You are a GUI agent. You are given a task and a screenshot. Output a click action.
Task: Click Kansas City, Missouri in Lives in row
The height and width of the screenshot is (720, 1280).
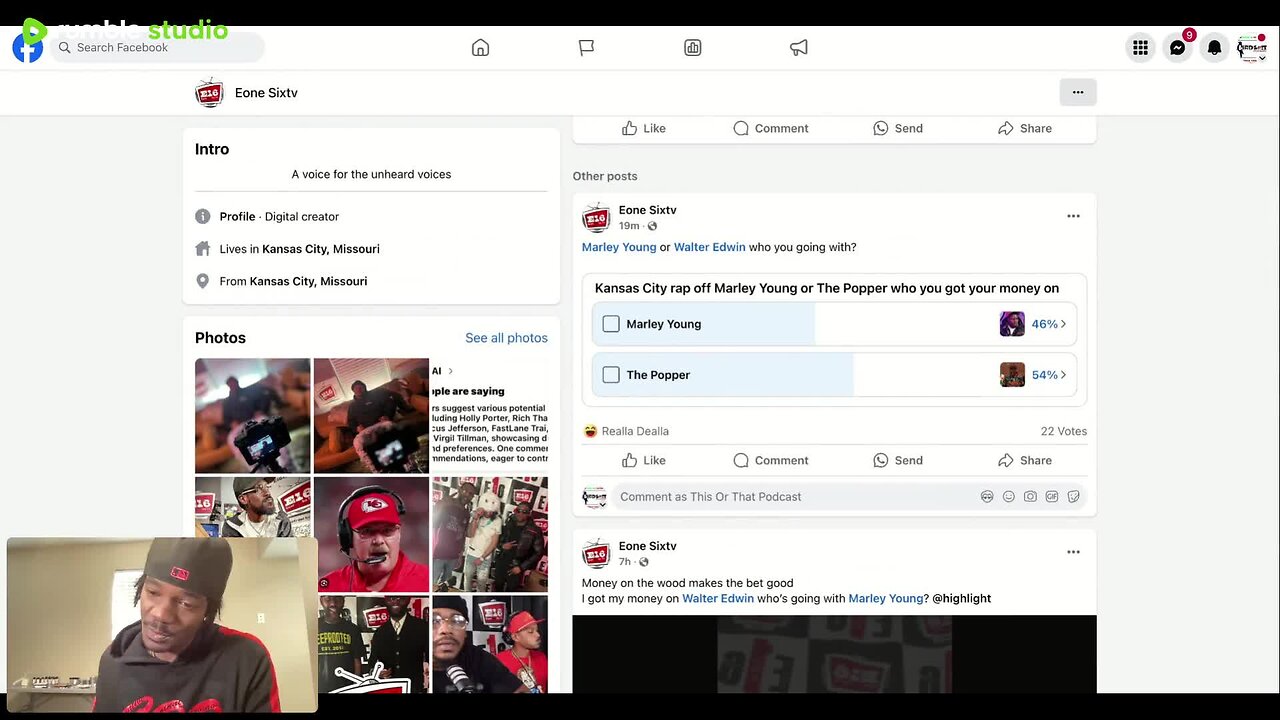[x=321, y=249]
